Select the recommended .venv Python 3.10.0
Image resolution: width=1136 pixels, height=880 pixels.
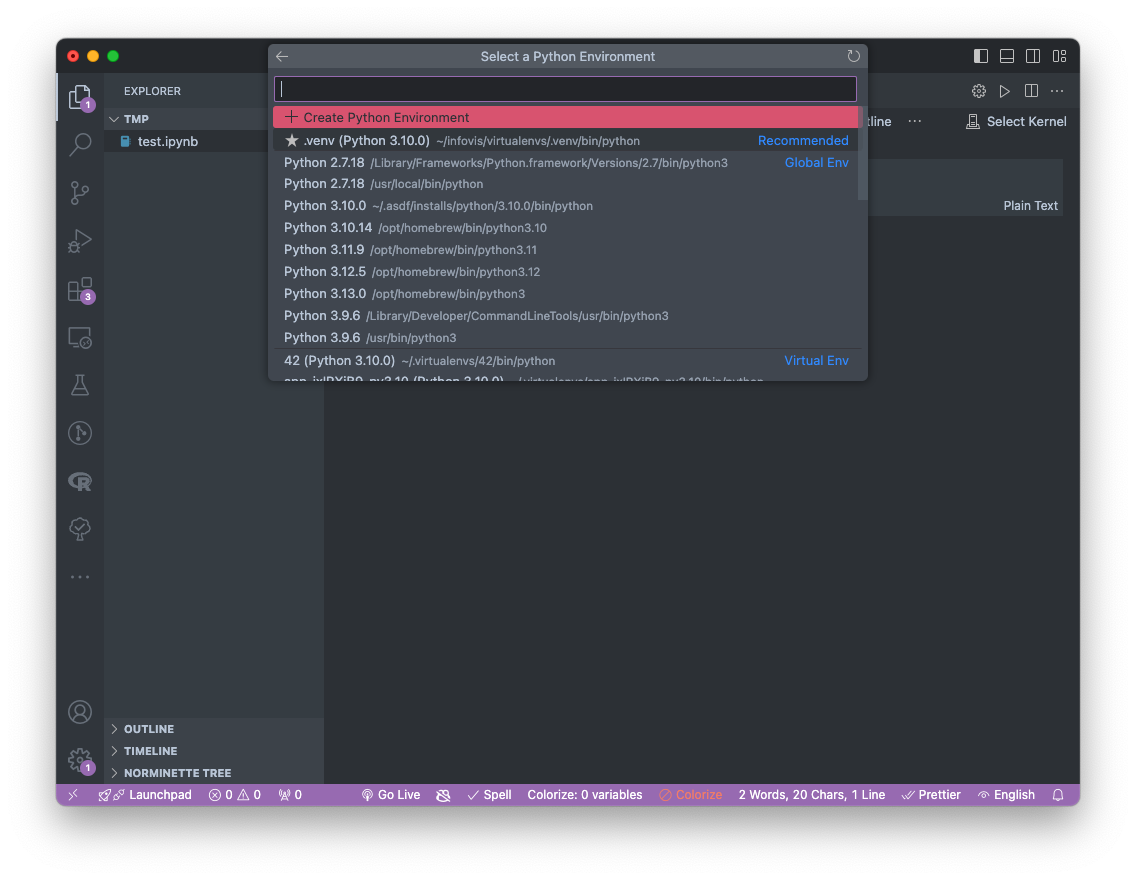tap(565, 141)
